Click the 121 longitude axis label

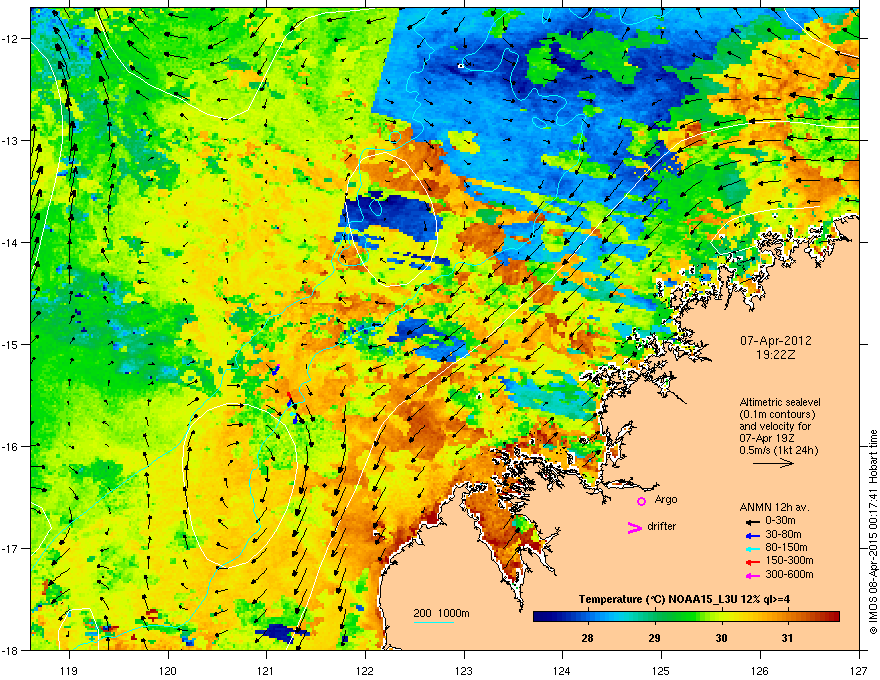click(x=266, y=670)
